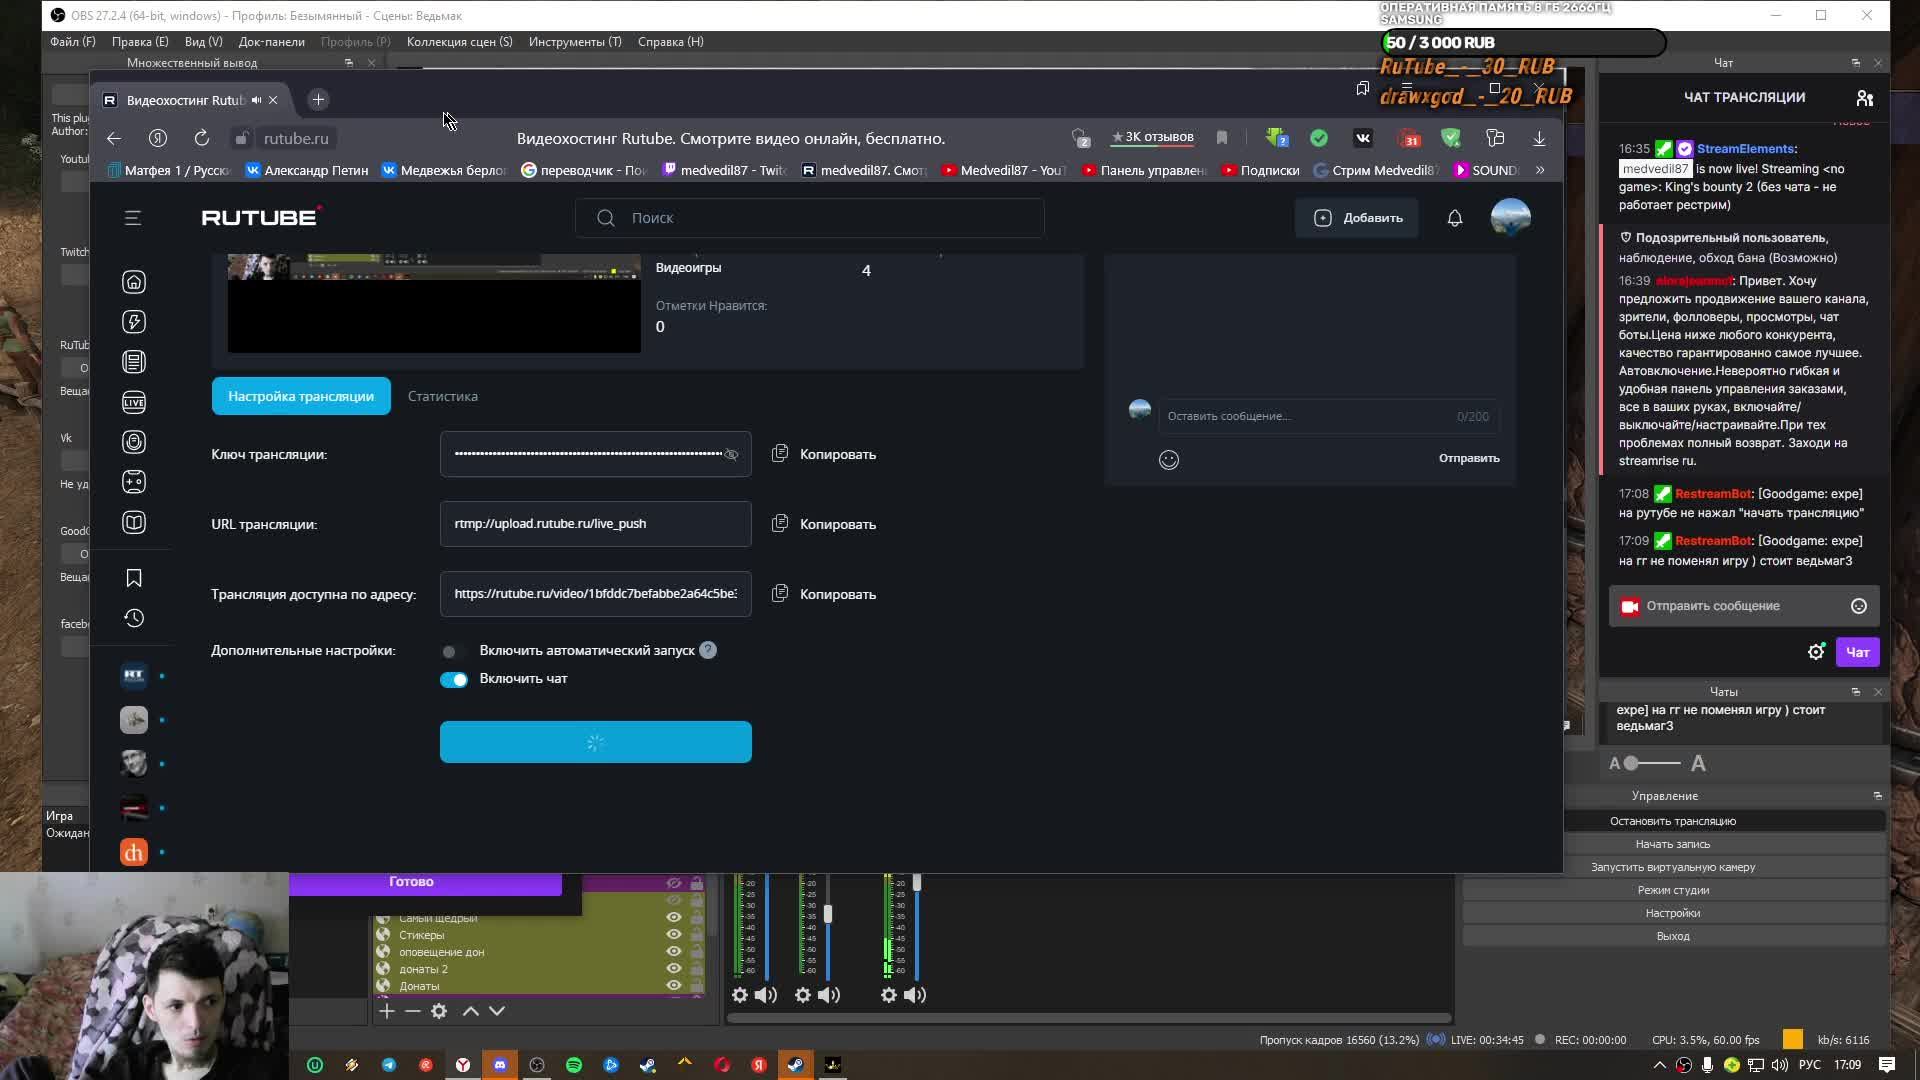Open the "Инструменты" menu
This screenshot has width=1920, height=1080.
575,42
